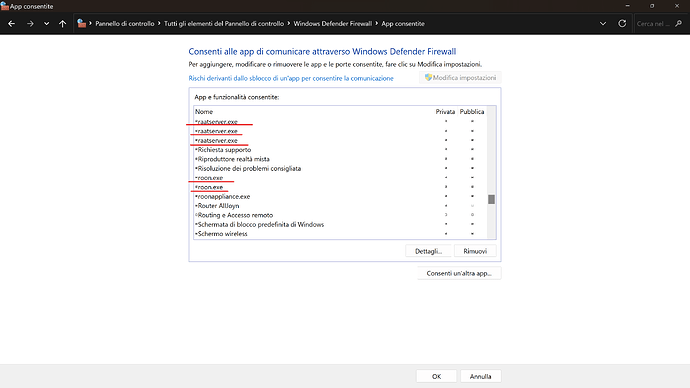Expand chevron after Tutti gli elementi breadcrumb
This screenshot has height=388, width=690.
289,23
